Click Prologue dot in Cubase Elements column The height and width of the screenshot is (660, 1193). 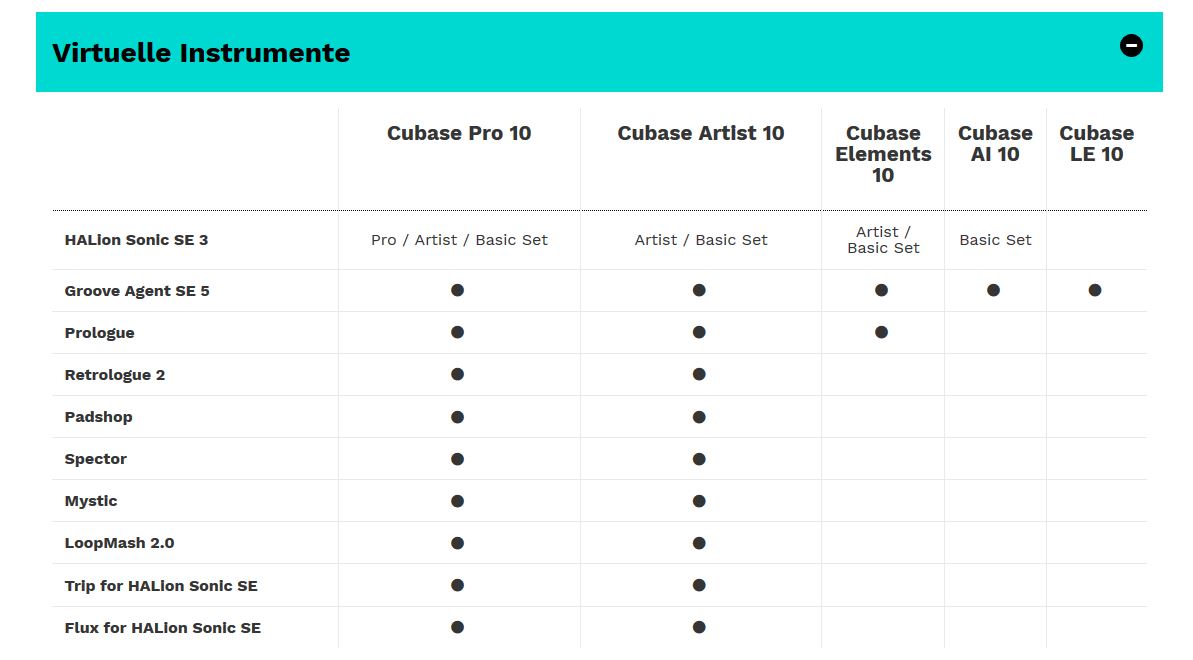[x=881, y=332]
